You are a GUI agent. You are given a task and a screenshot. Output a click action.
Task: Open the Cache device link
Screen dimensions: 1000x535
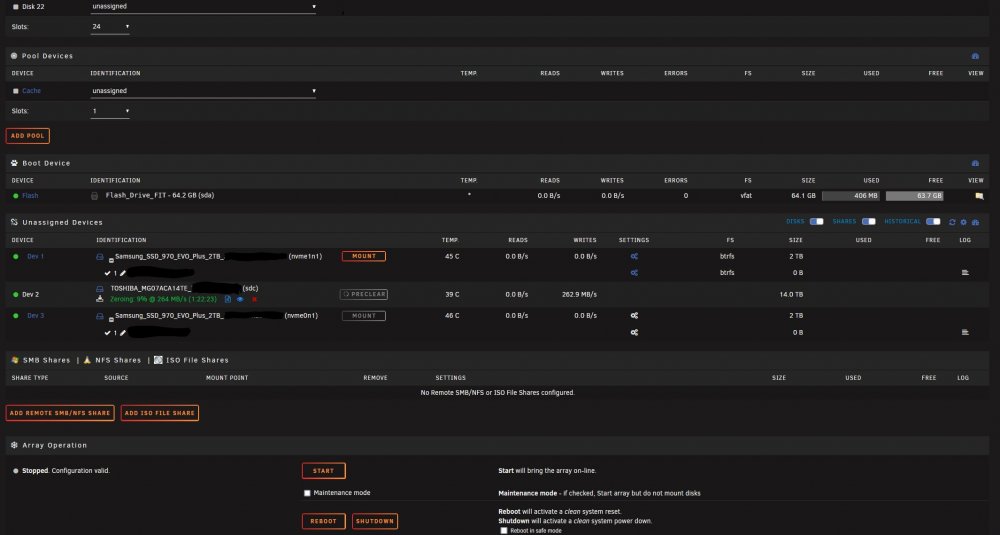point(31,91)
